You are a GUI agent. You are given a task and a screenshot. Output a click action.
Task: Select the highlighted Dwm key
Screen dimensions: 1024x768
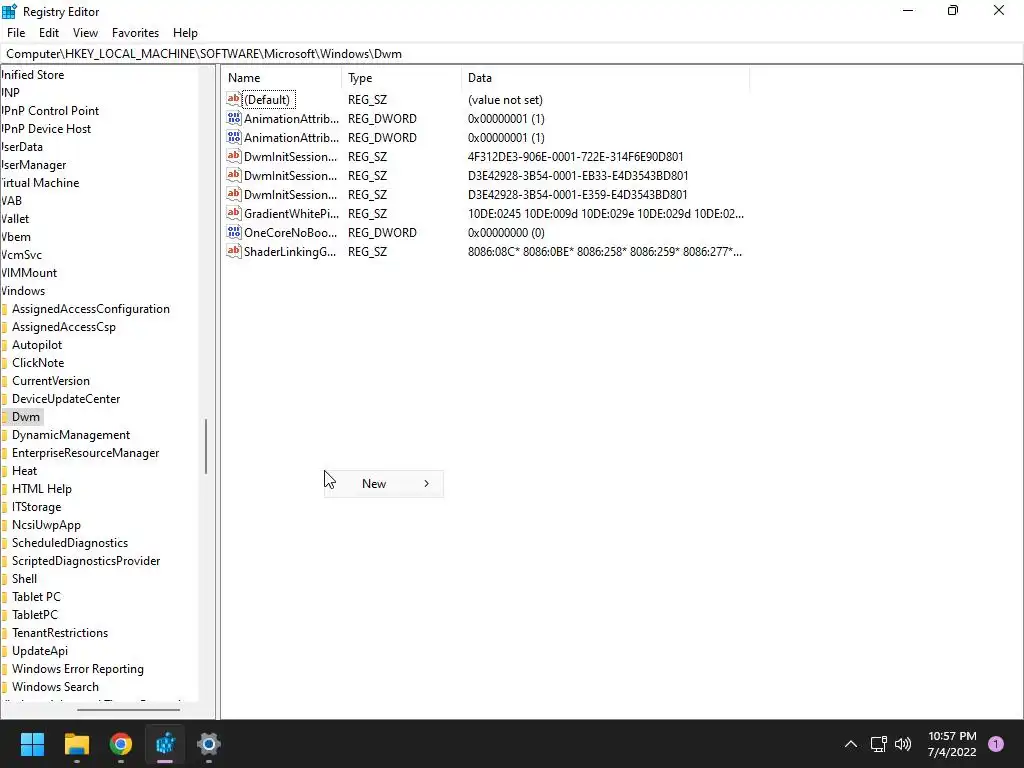[25, 417]
